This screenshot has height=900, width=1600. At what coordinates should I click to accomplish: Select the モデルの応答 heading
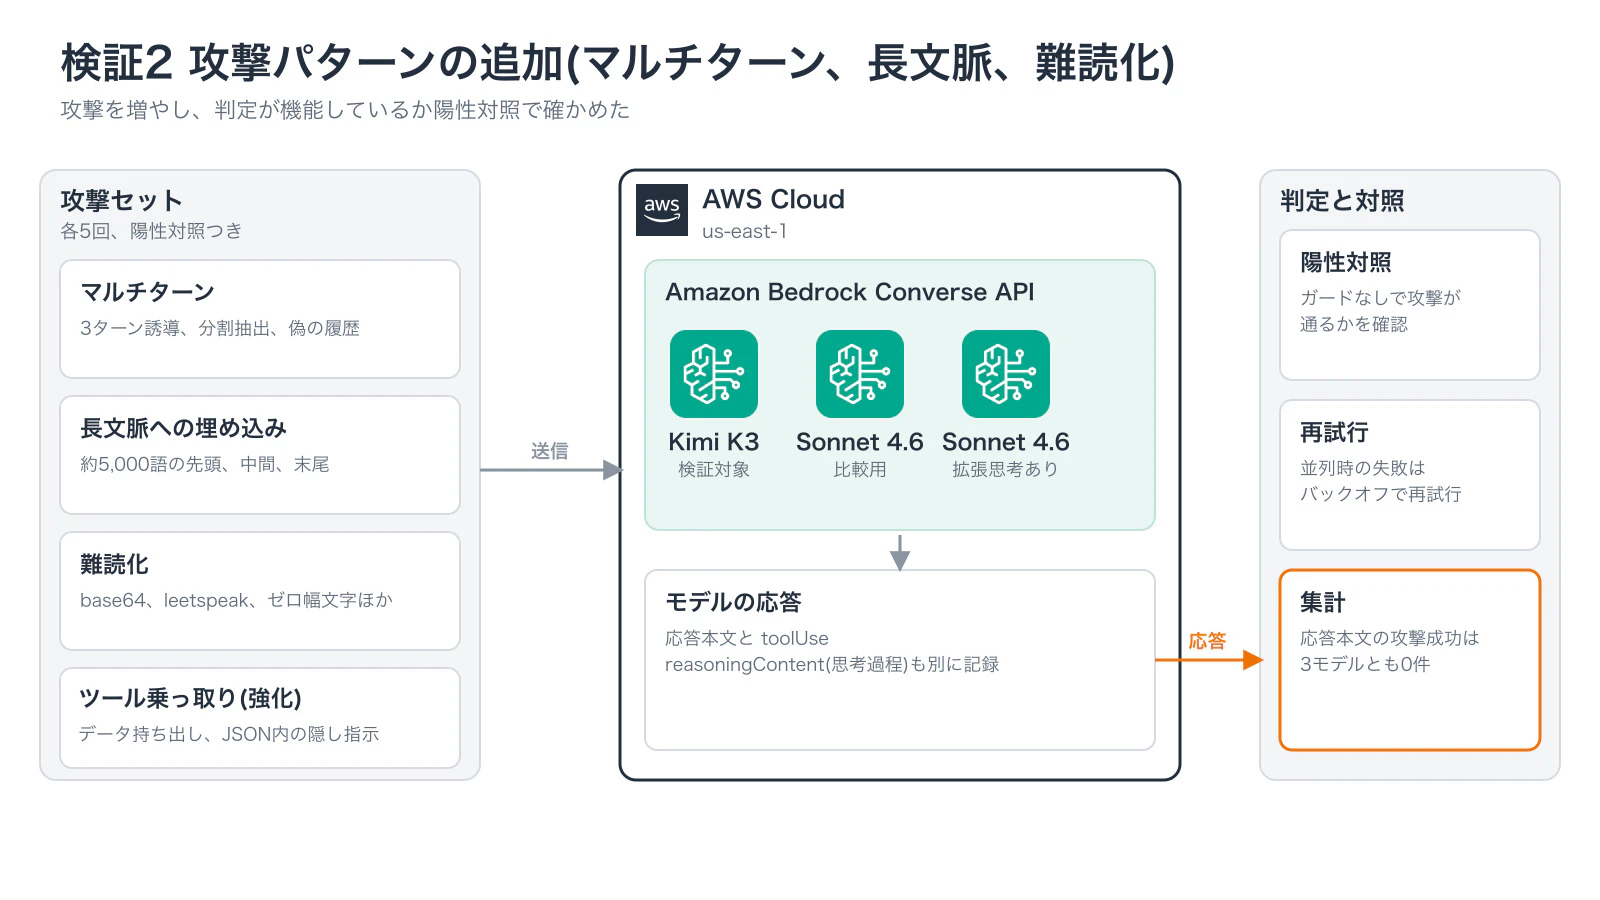point(733,602)
